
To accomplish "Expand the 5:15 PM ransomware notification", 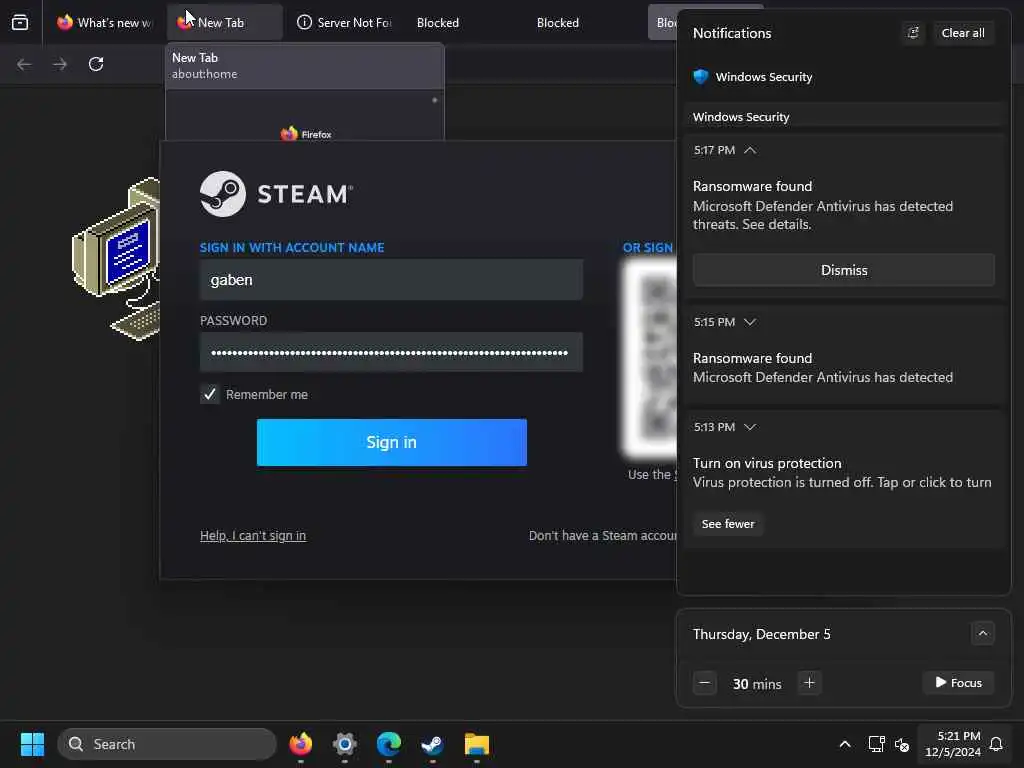I will (x=750, y=322).
